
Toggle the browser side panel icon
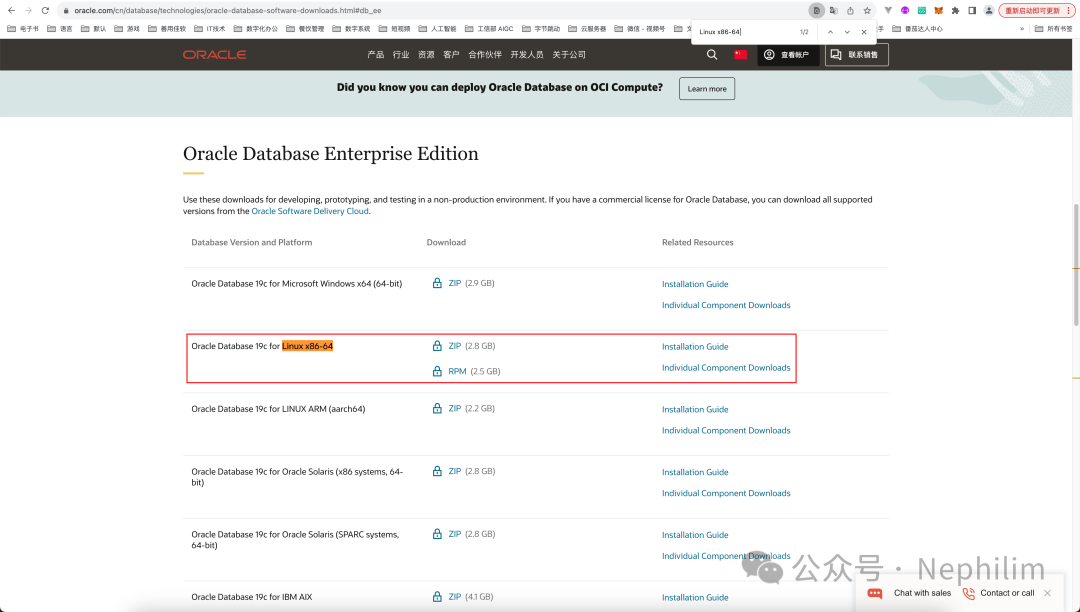click(x=972, y=10)
